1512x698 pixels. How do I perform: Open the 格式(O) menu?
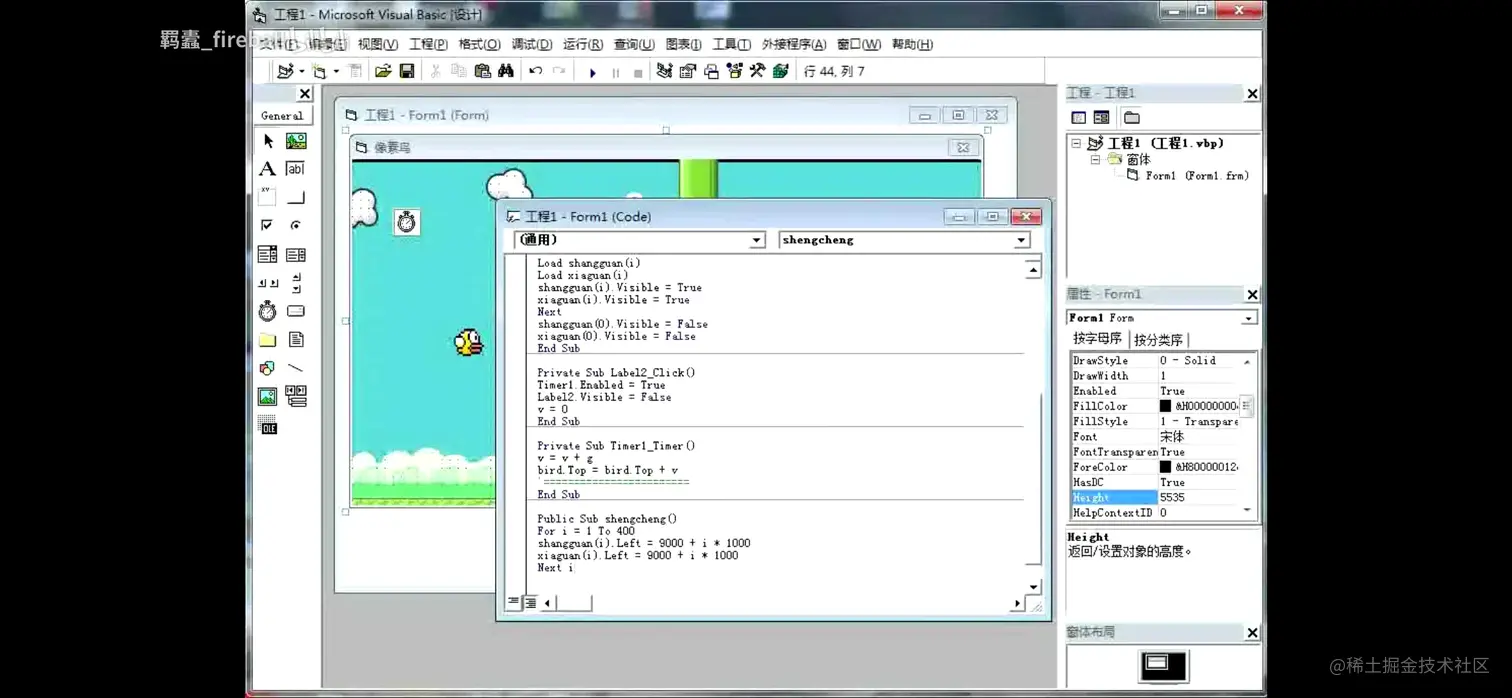point(479,44)
